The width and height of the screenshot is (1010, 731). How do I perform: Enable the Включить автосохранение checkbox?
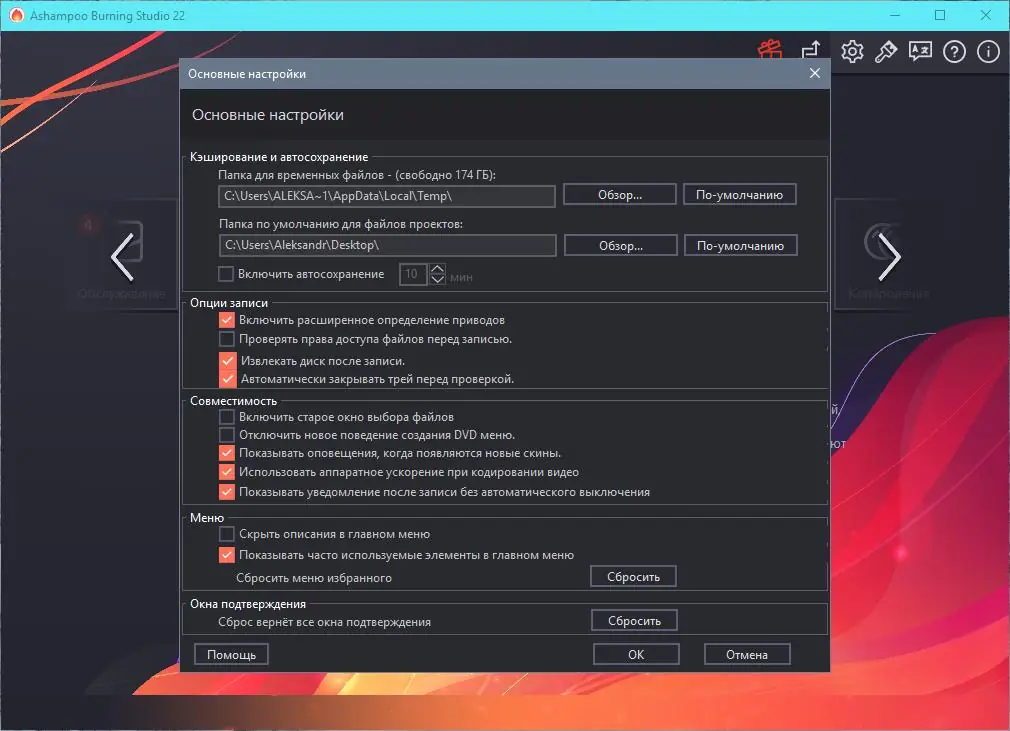225,273
